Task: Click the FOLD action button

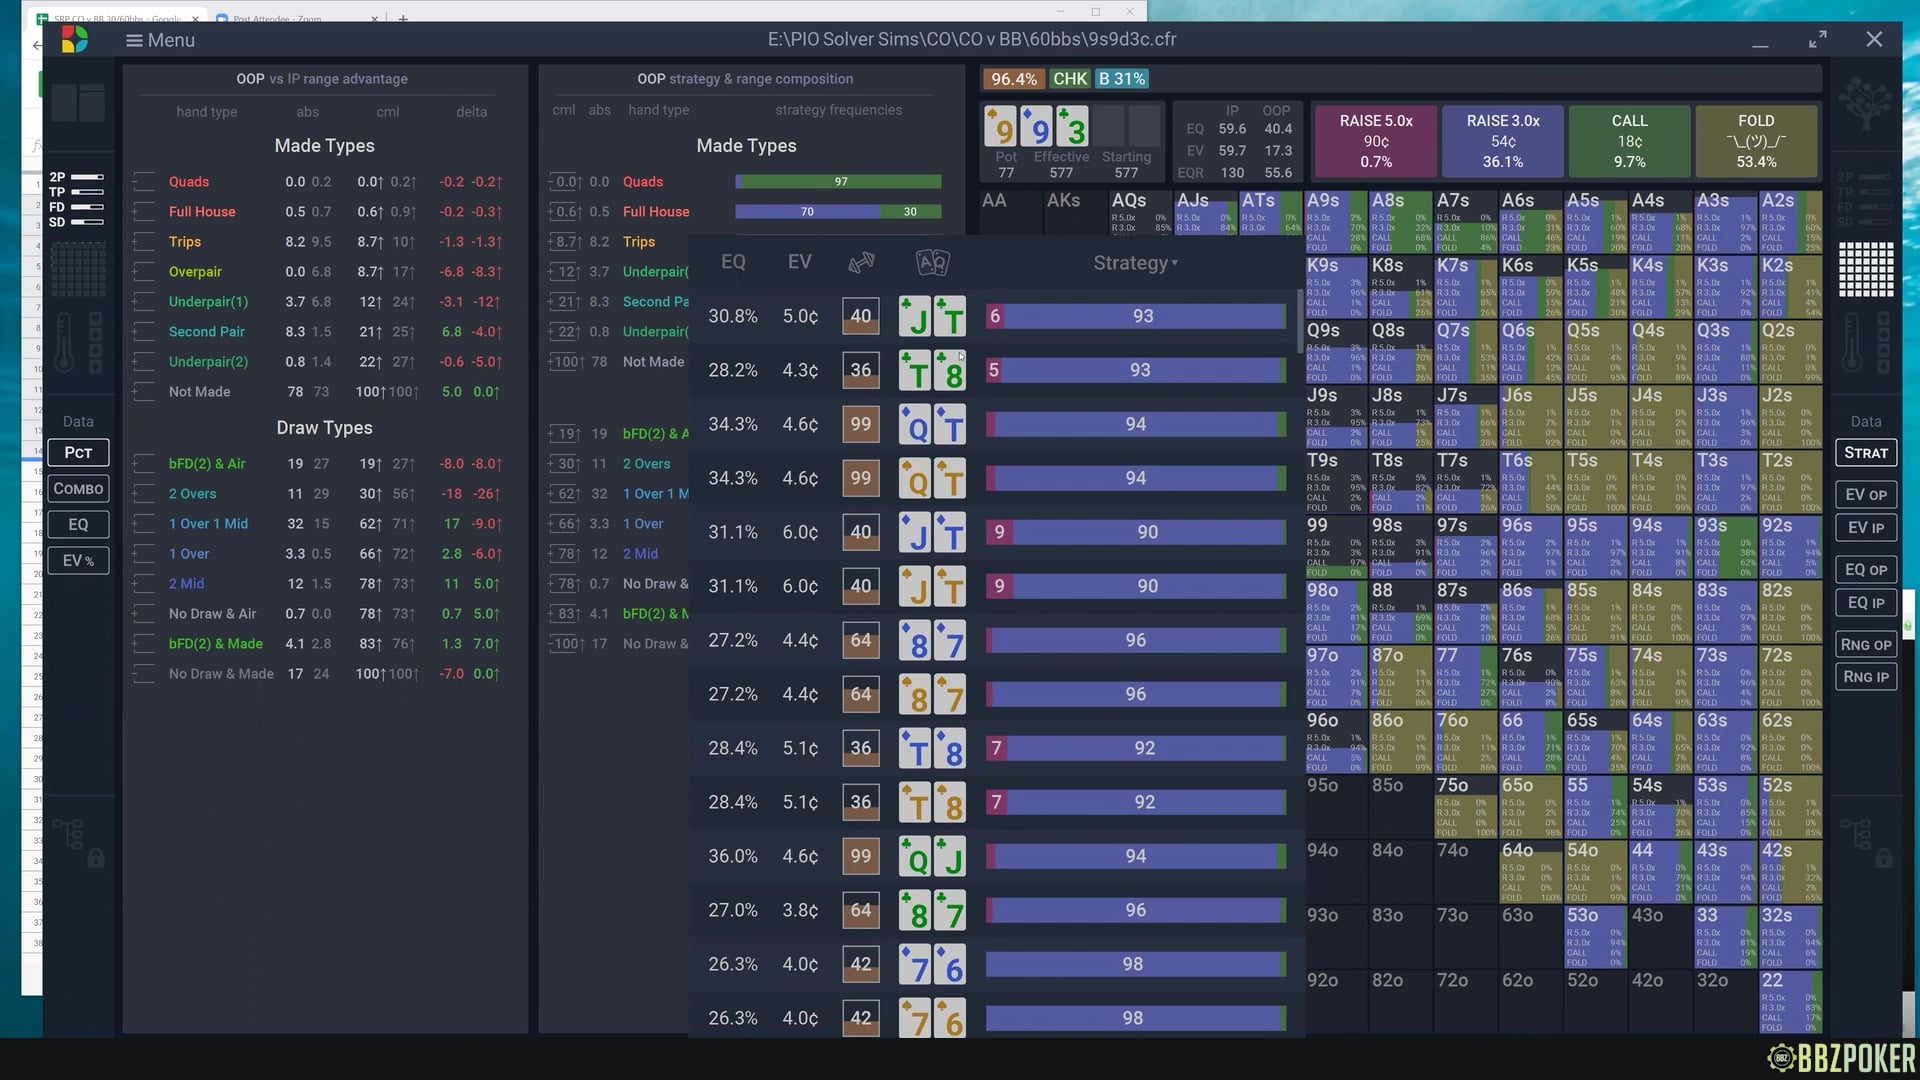Action: (1755, 140)
